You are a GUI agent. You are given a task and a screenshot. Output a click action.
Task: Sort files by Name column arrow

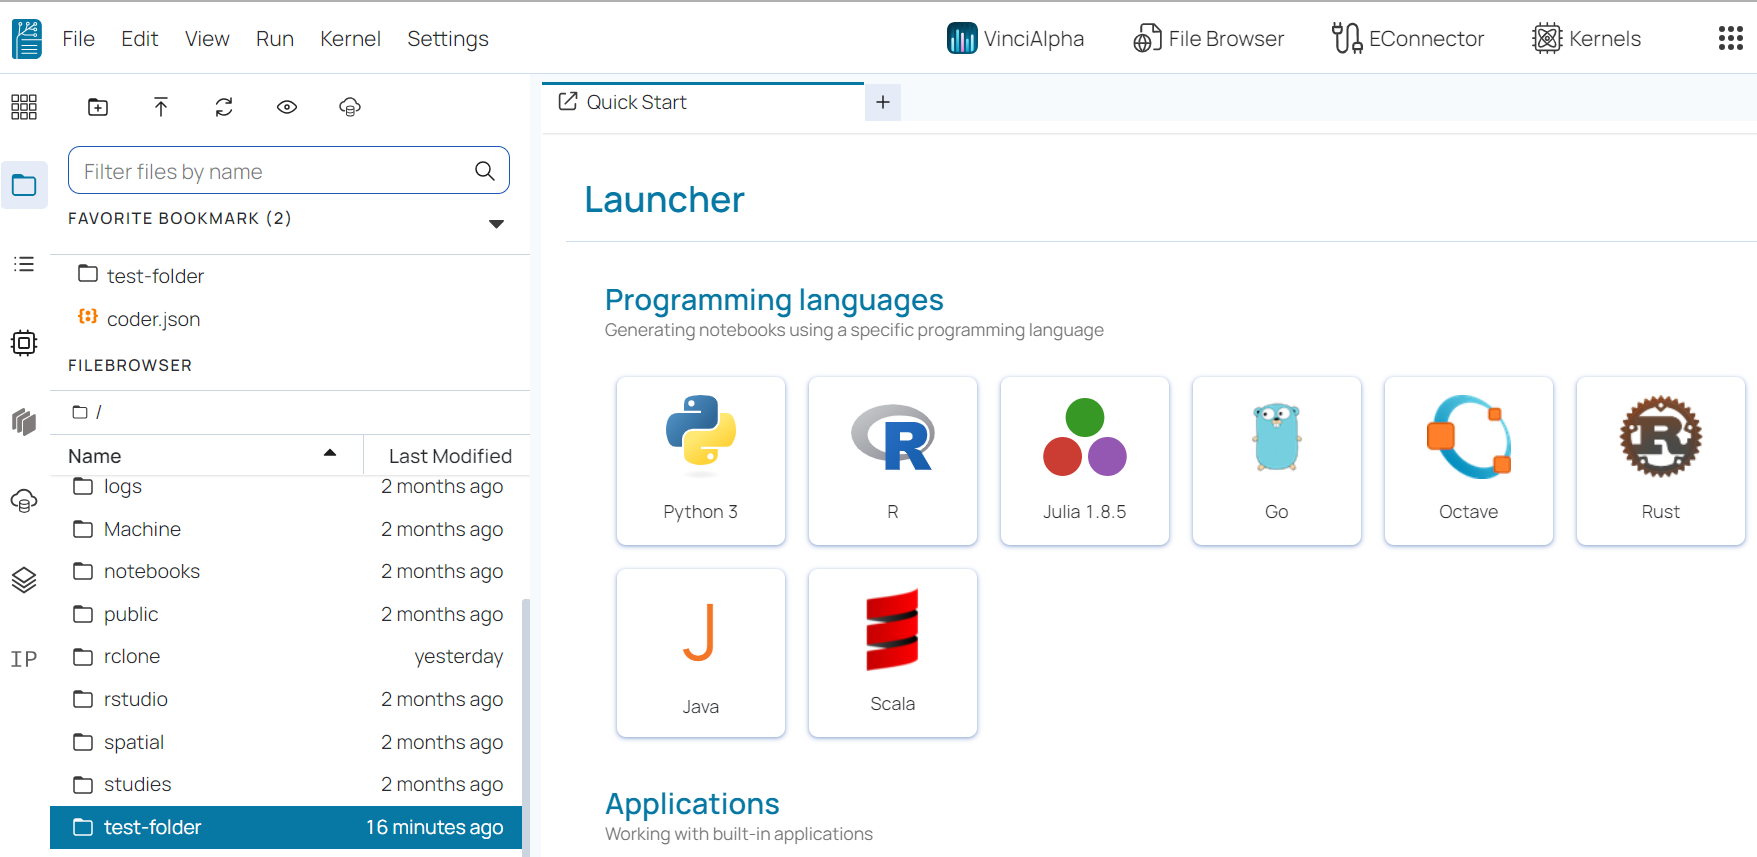(x=330, y=454)
